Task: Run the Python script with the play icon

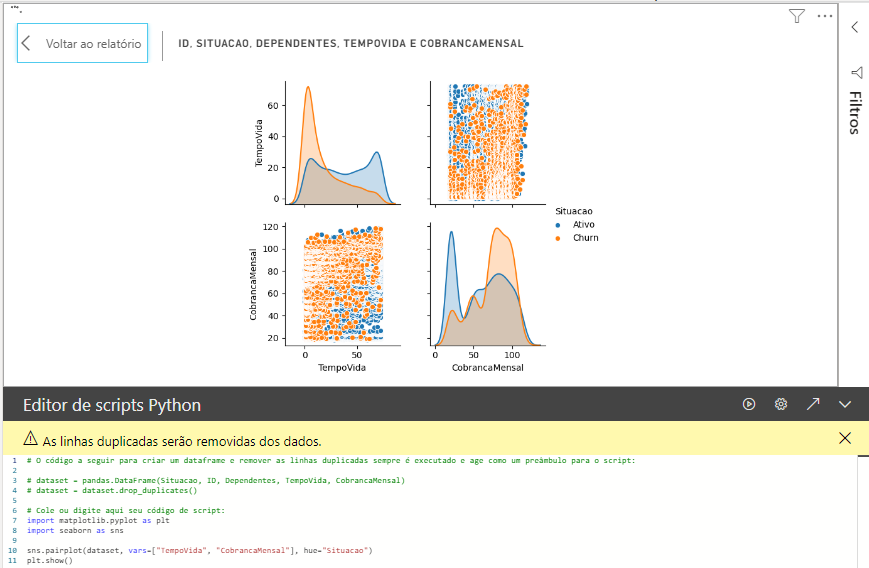Action: (x=749, y=404)
